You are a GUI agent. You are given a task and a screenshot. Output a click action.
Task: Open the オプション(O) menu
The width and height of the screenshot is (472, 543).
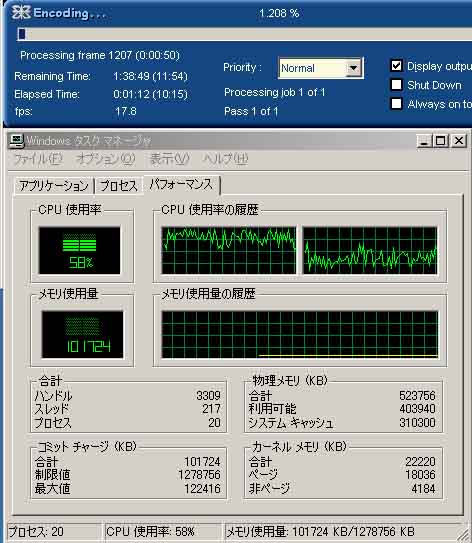coord(105,159)
